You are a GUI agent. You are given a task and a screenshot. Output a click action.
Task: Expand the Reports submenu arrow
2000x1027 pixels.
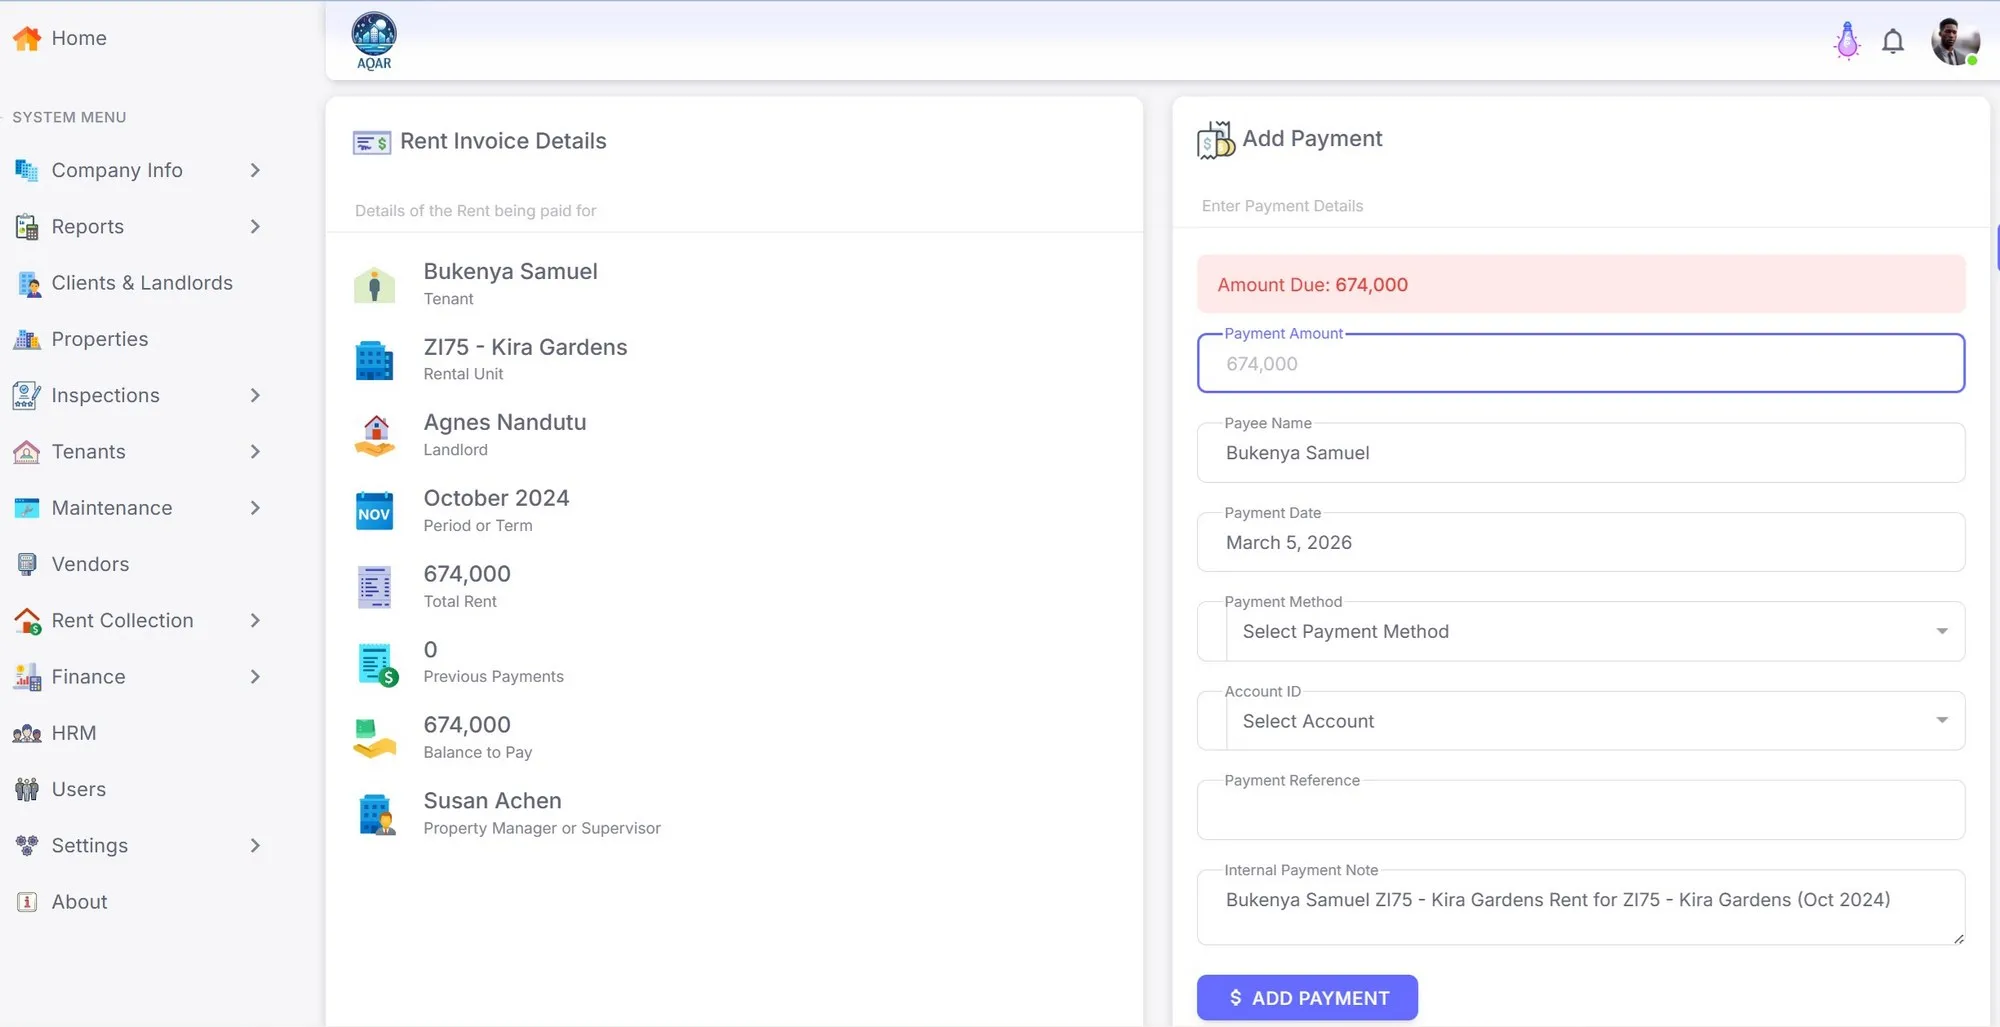point(255,227)
